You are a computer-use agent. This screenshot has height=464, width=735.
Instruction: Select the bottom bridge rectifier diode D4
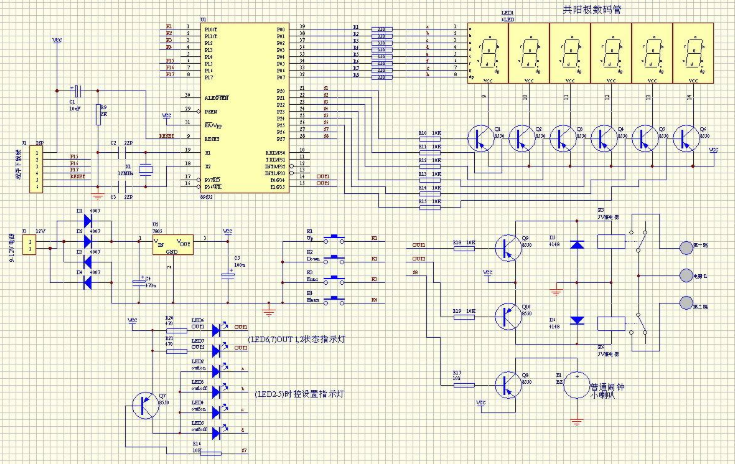tap(87, 283)
